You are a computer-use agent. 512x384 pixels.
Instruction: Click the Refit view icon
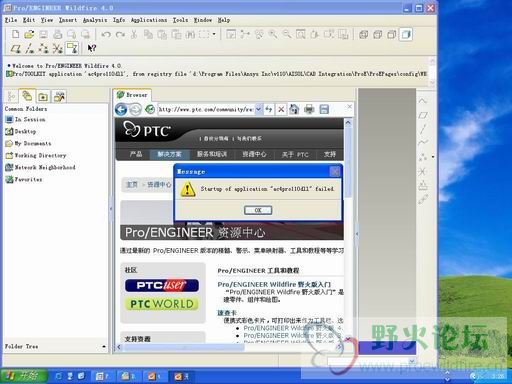[301, 34]
